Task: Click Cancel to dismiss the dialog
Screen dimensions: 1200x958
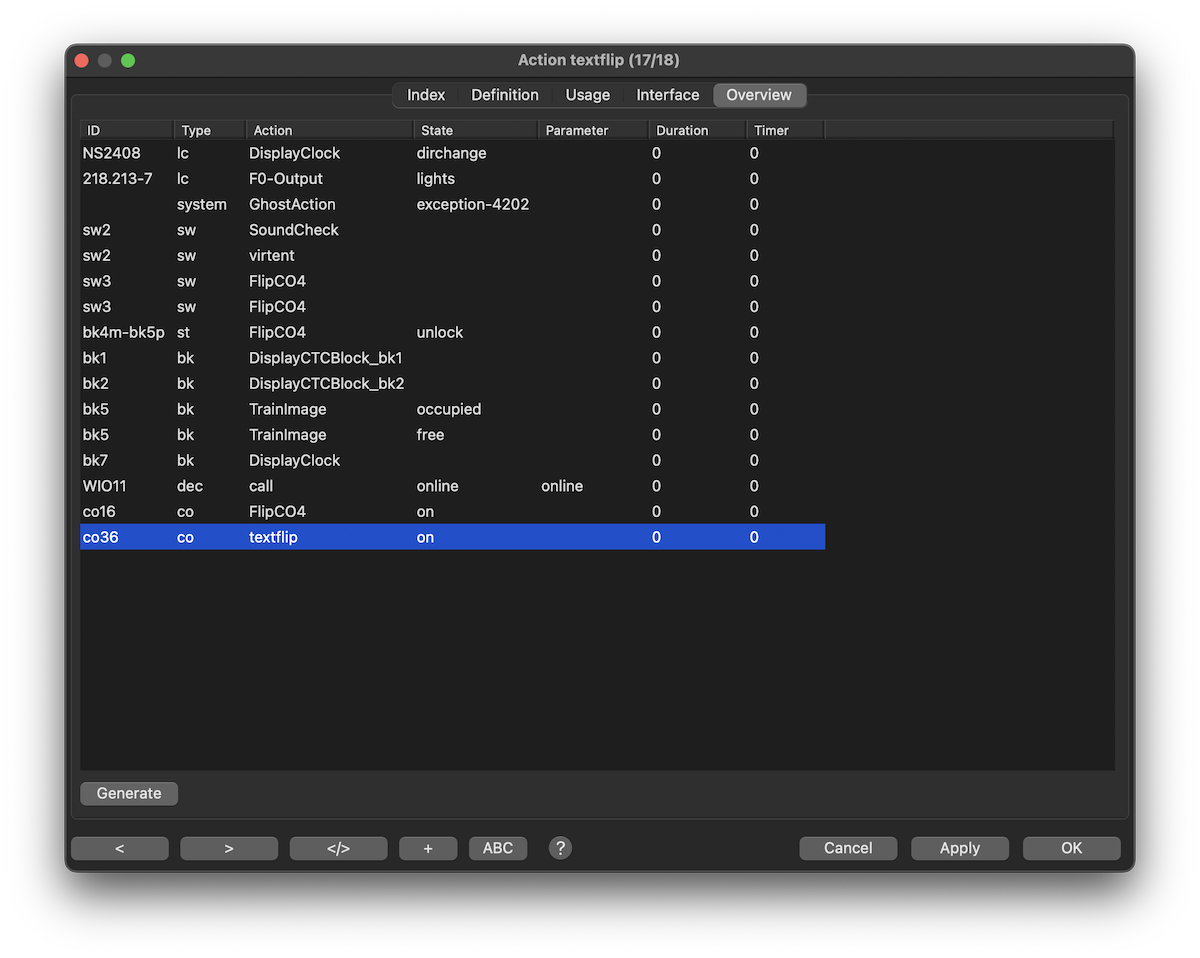Action: pyautogui.click(x=848, y=848)
